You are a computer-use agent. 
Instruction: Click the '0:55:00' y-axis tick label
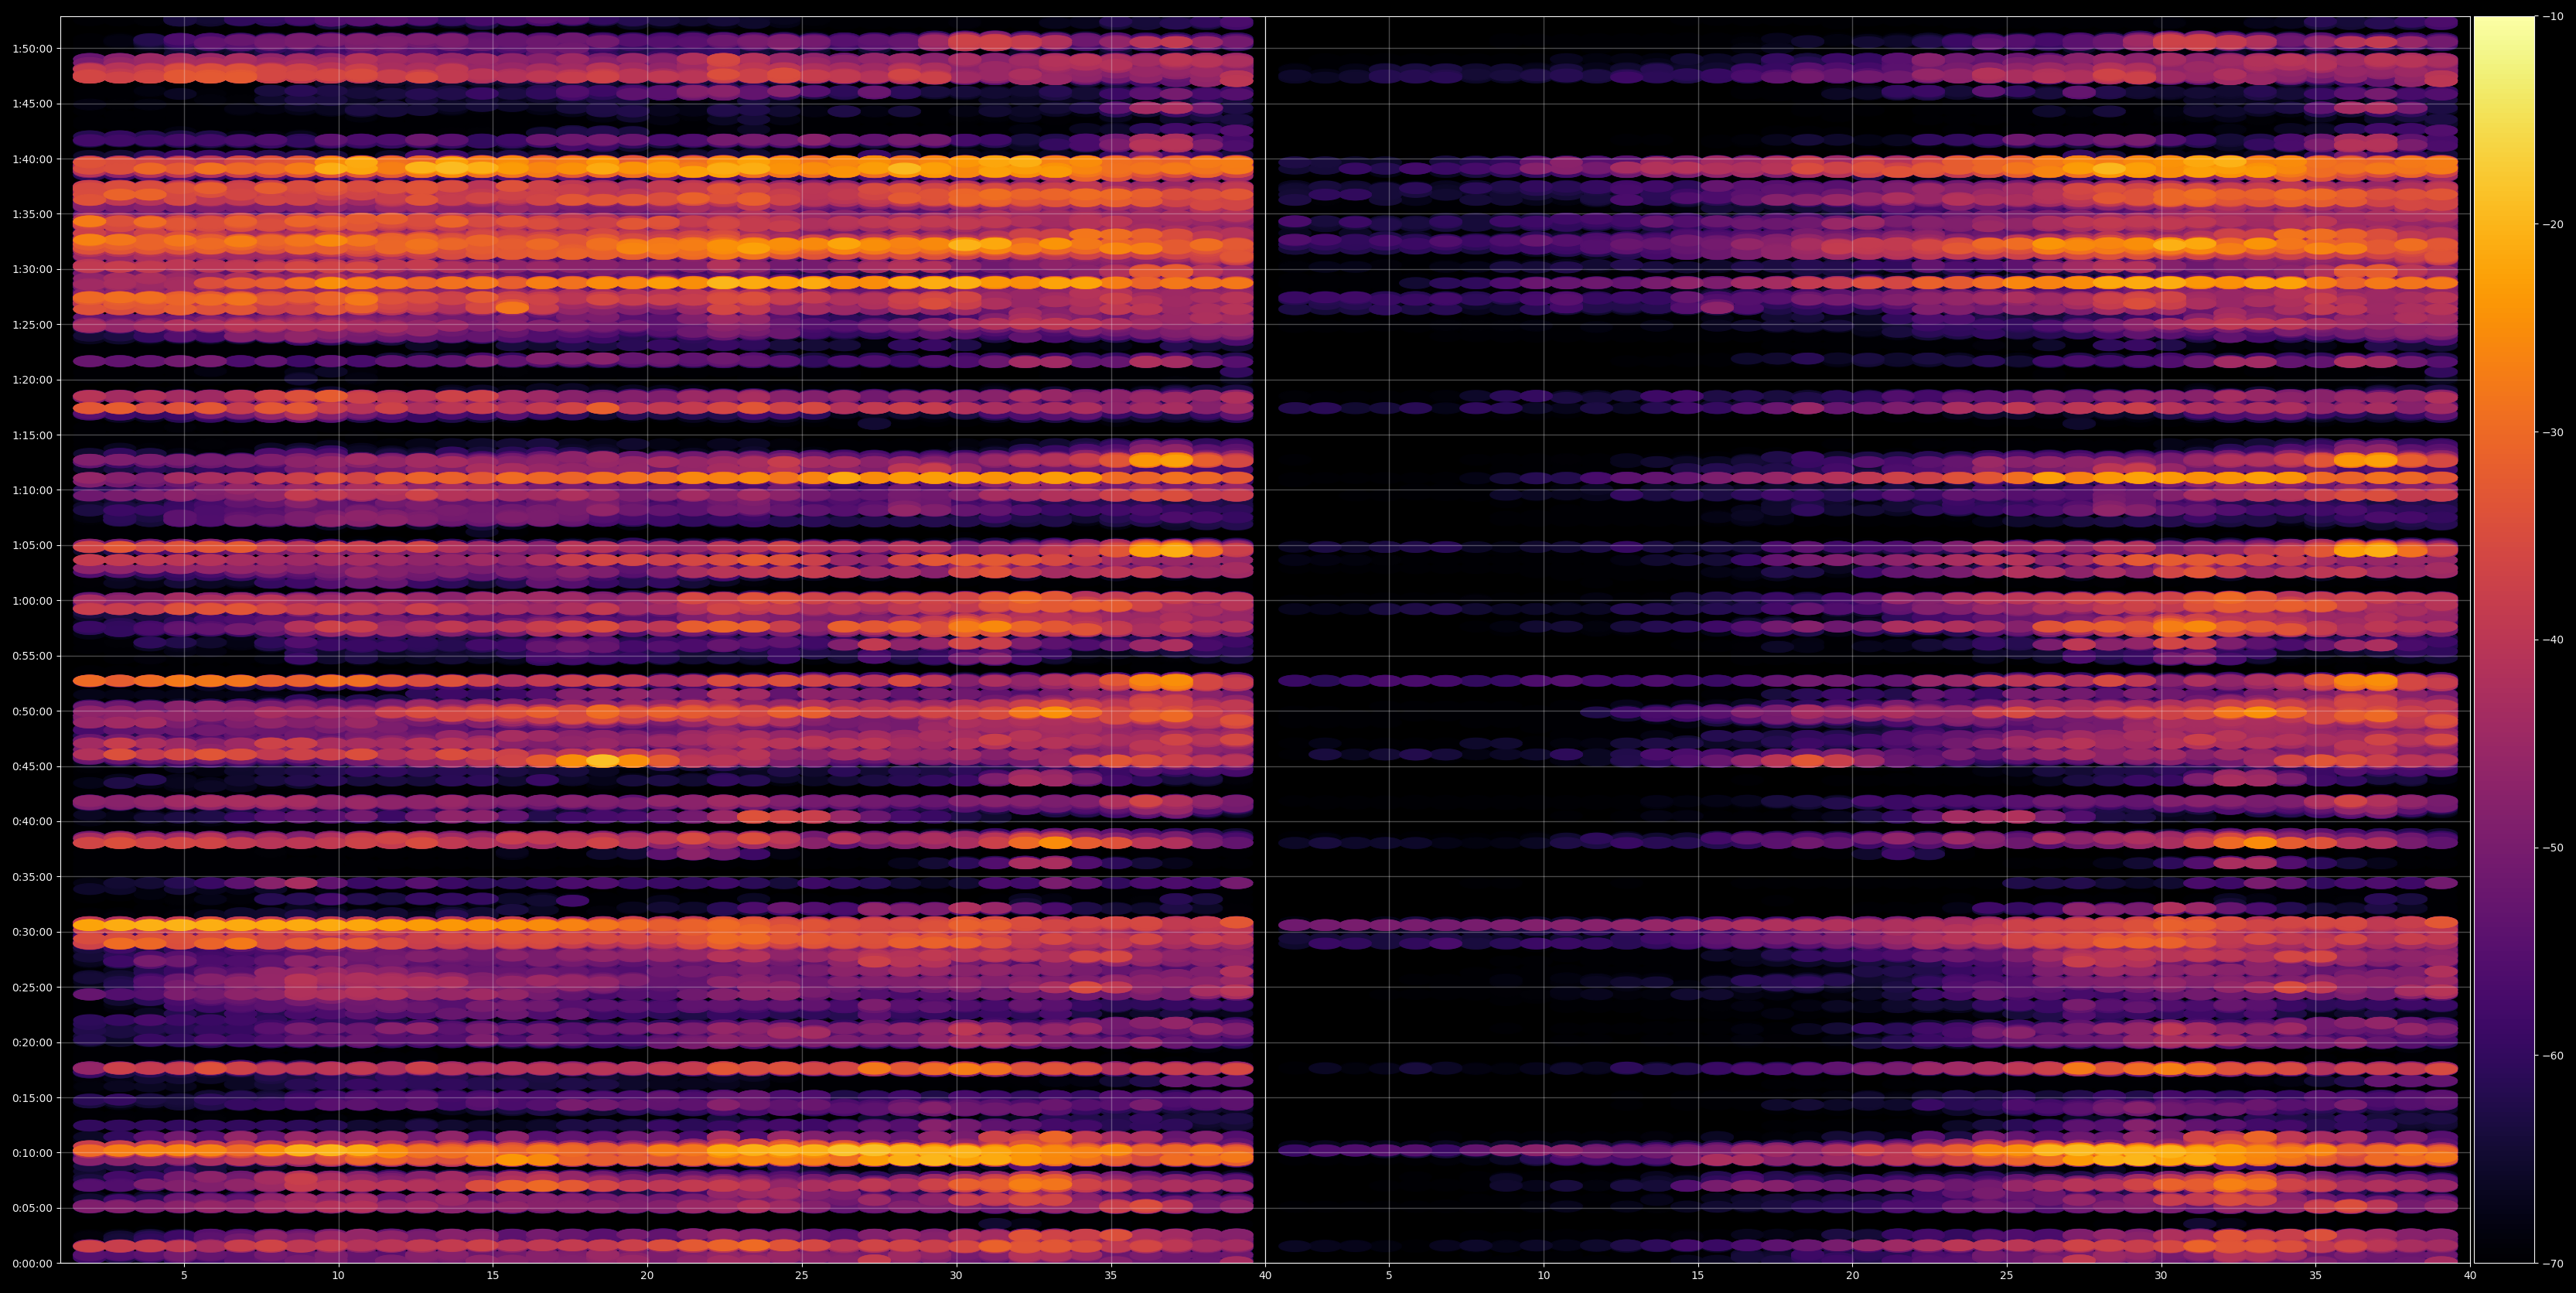(33, 656)
